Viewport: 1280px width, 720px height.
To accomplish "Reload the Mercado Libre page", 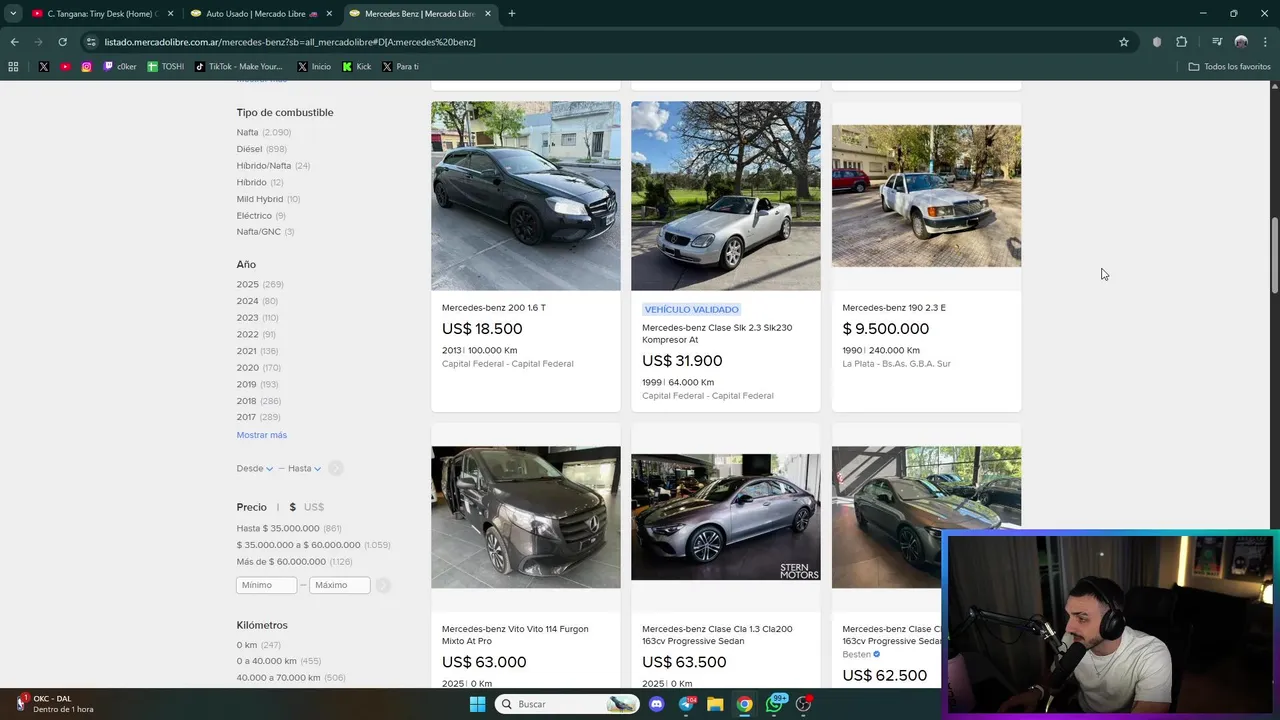I will pyautogui.click(x=62, y=42).
